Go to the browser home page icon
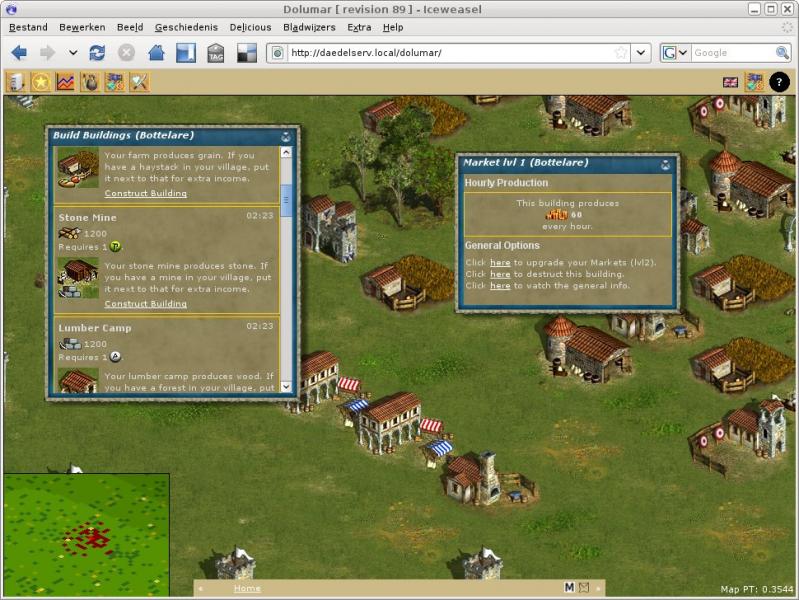 (156, 53)
